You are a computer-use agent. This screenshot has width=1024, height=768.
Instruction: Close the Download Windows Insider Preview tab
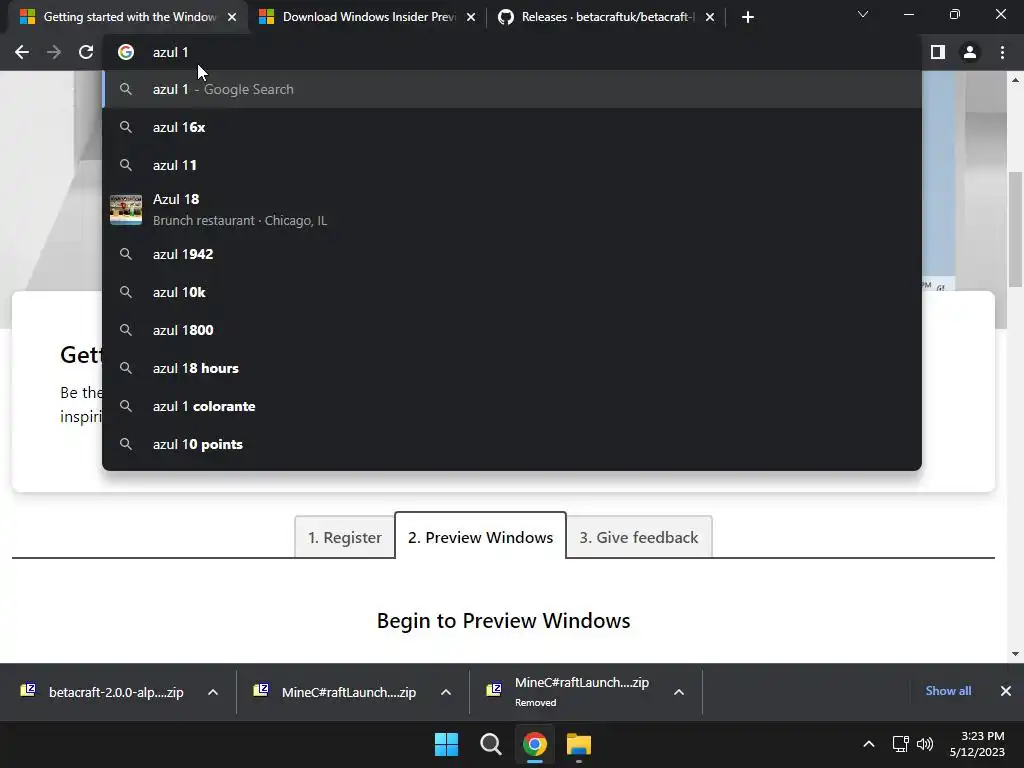[471, 17]
